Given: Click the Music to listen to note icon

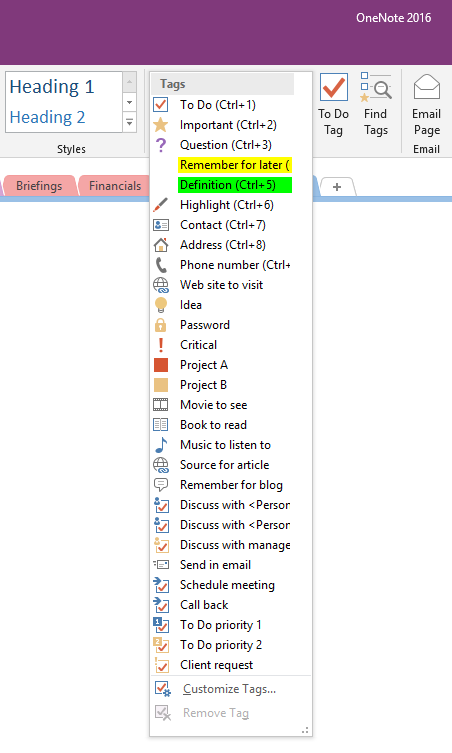Looking at the screenshot, I should tap(160, 445).
